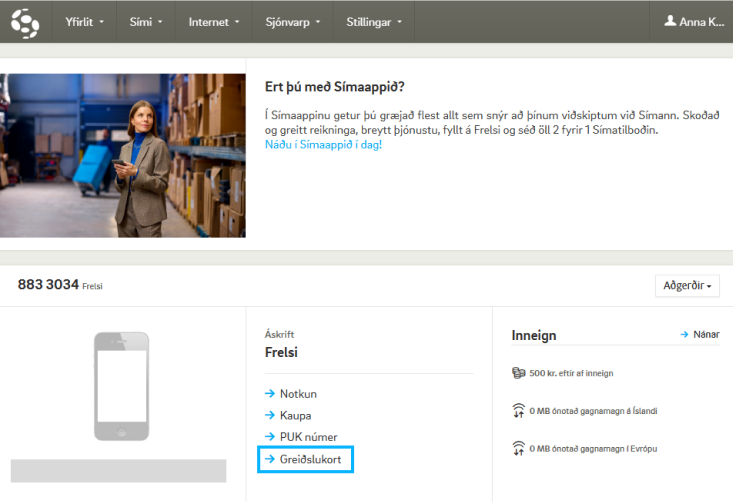733x502 pixels.
Task: Click the grey phone device image
Action: point(122,386)
